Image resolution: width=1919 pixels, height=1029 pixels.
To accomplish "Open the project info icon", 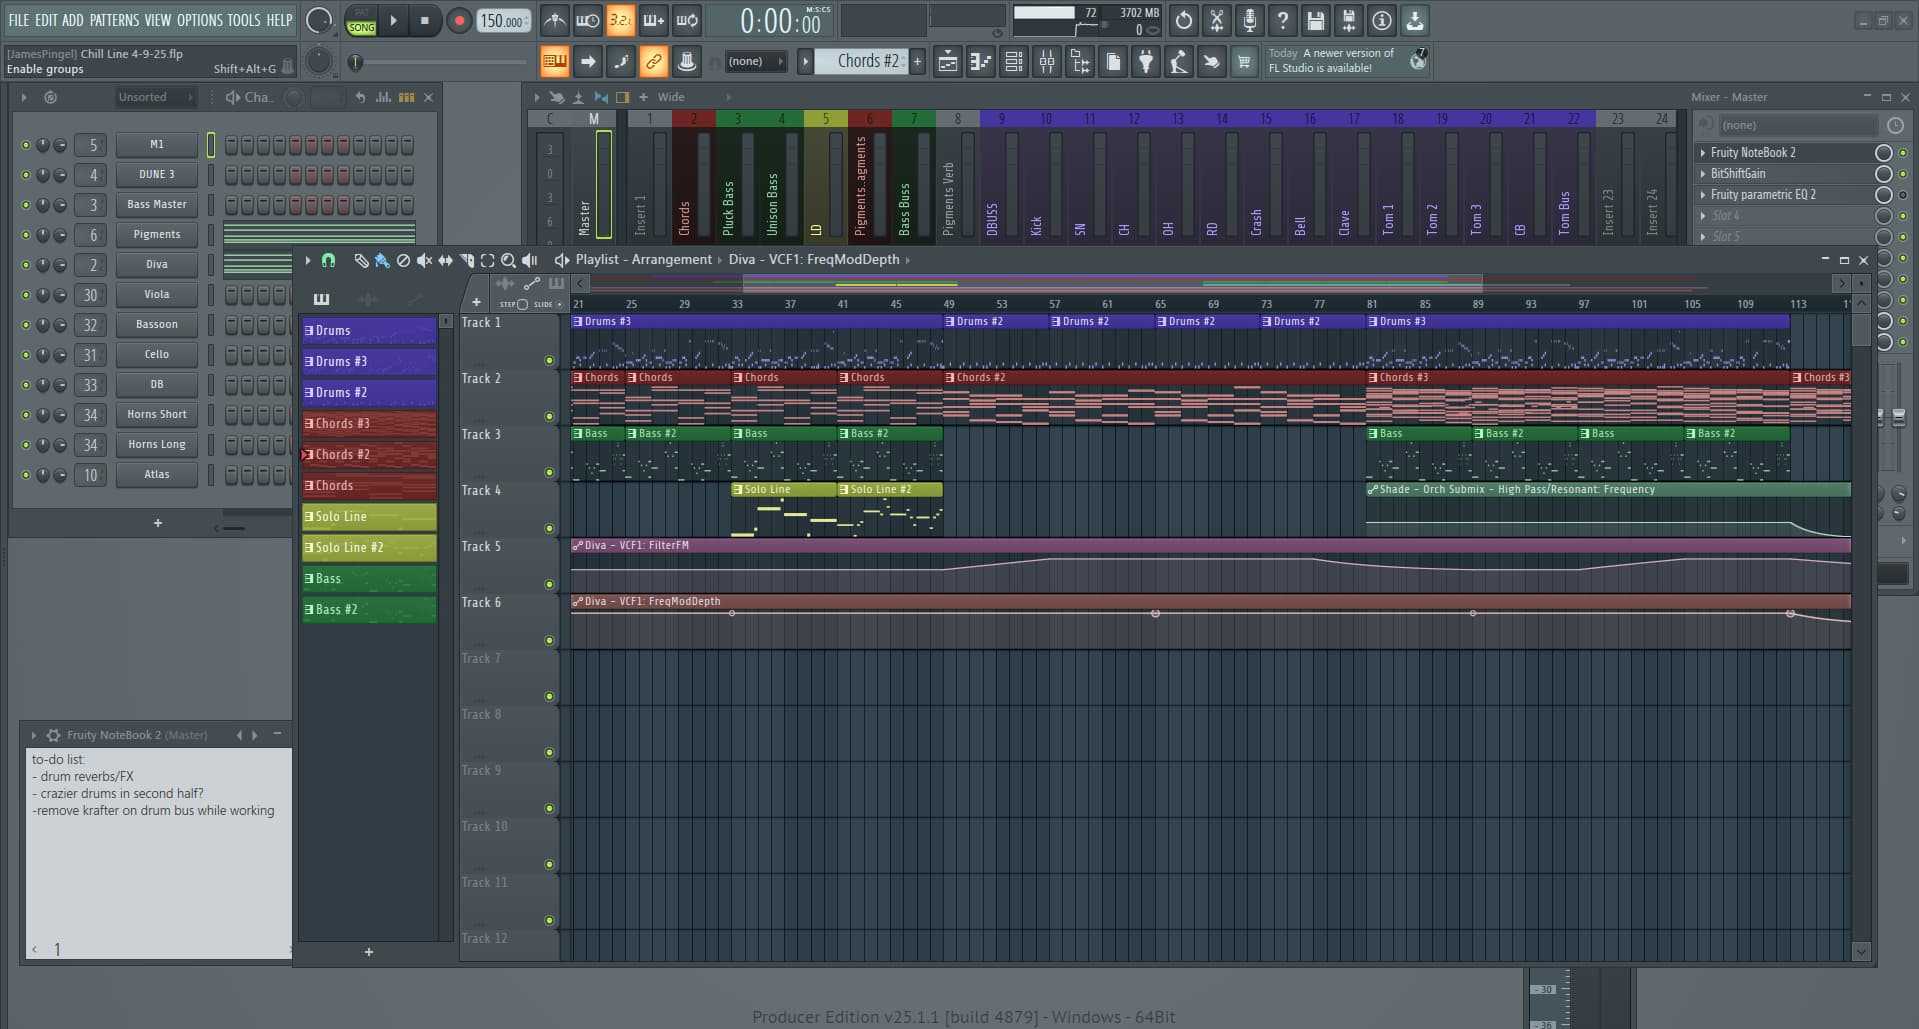I will 1382,20.
